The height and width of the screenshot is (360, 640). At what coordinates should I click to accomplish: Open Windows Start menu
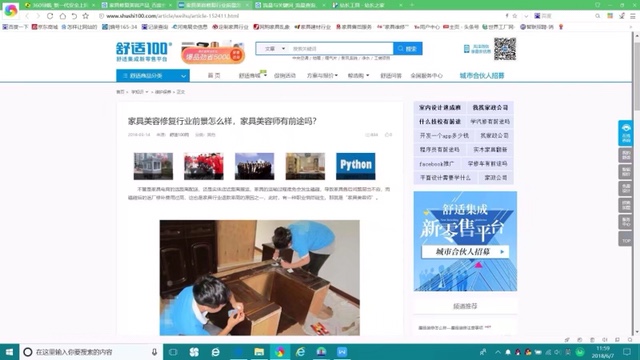(9, 352)
